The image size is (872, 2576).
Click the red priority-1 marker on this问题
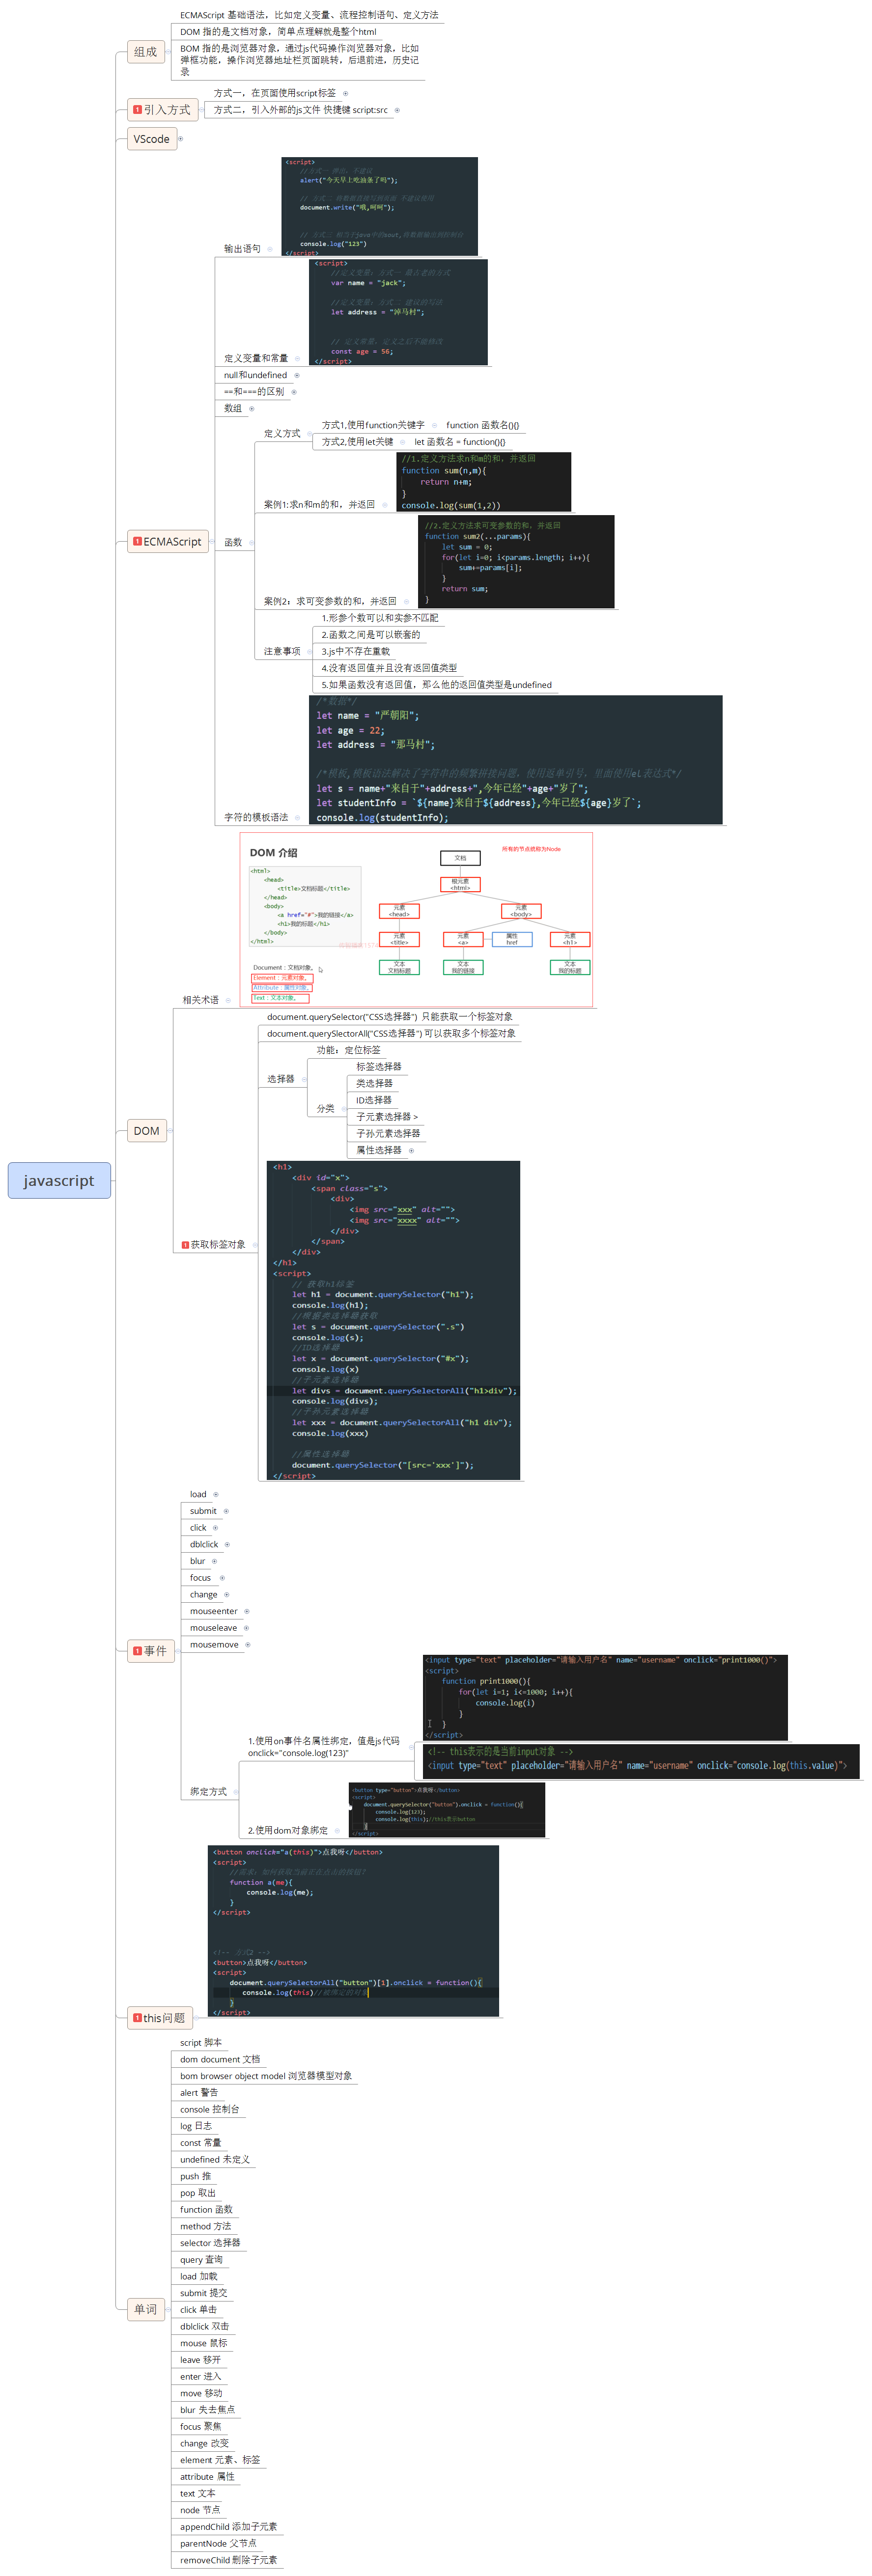(138, 2018)
